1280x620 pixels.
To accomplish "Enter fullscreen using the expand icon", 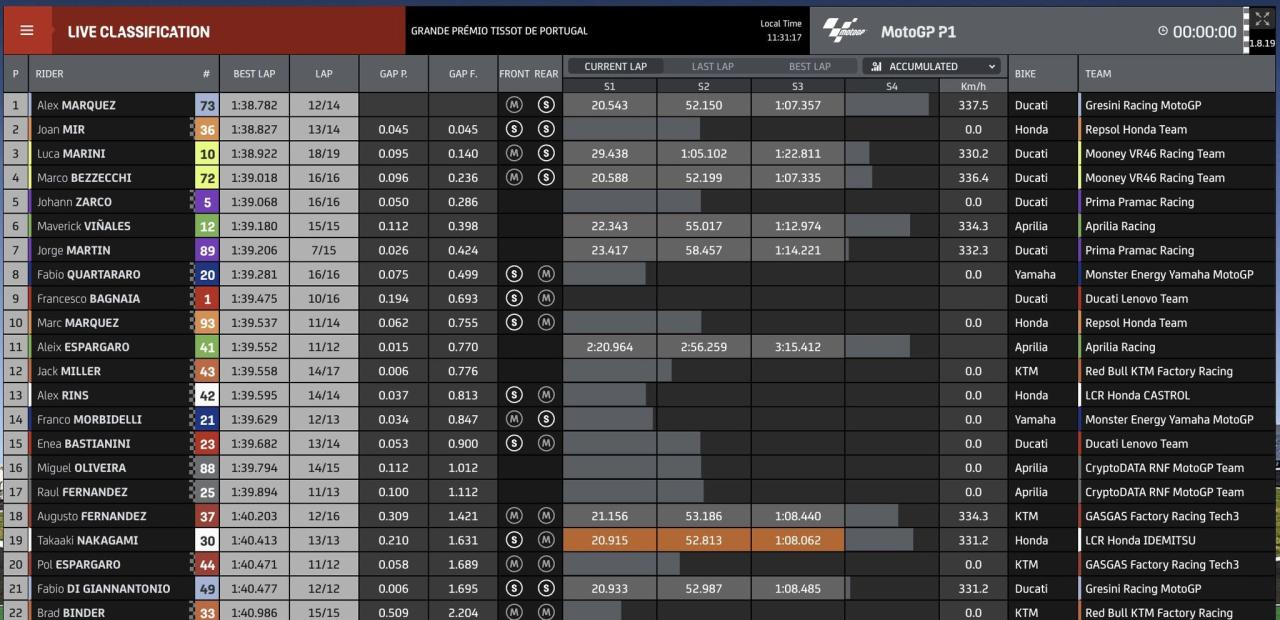I will coord(1262,20).
